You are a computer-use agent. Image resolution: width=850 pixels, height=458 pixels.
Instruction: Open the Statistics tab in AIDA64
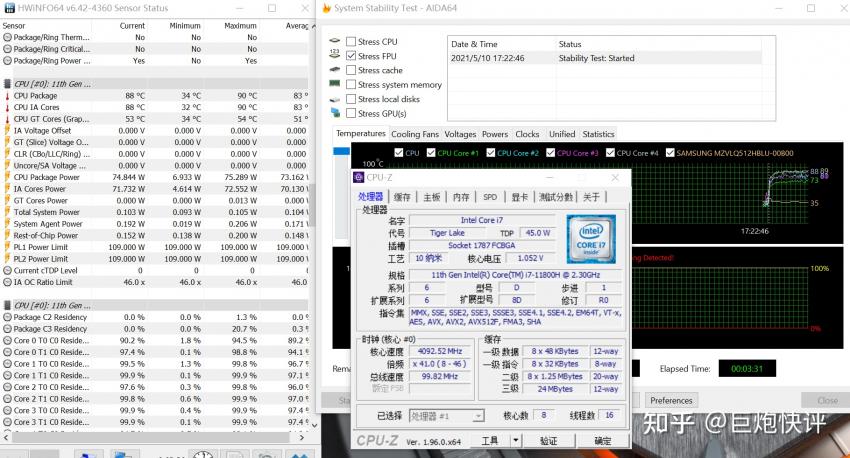(x=598, y=134)
